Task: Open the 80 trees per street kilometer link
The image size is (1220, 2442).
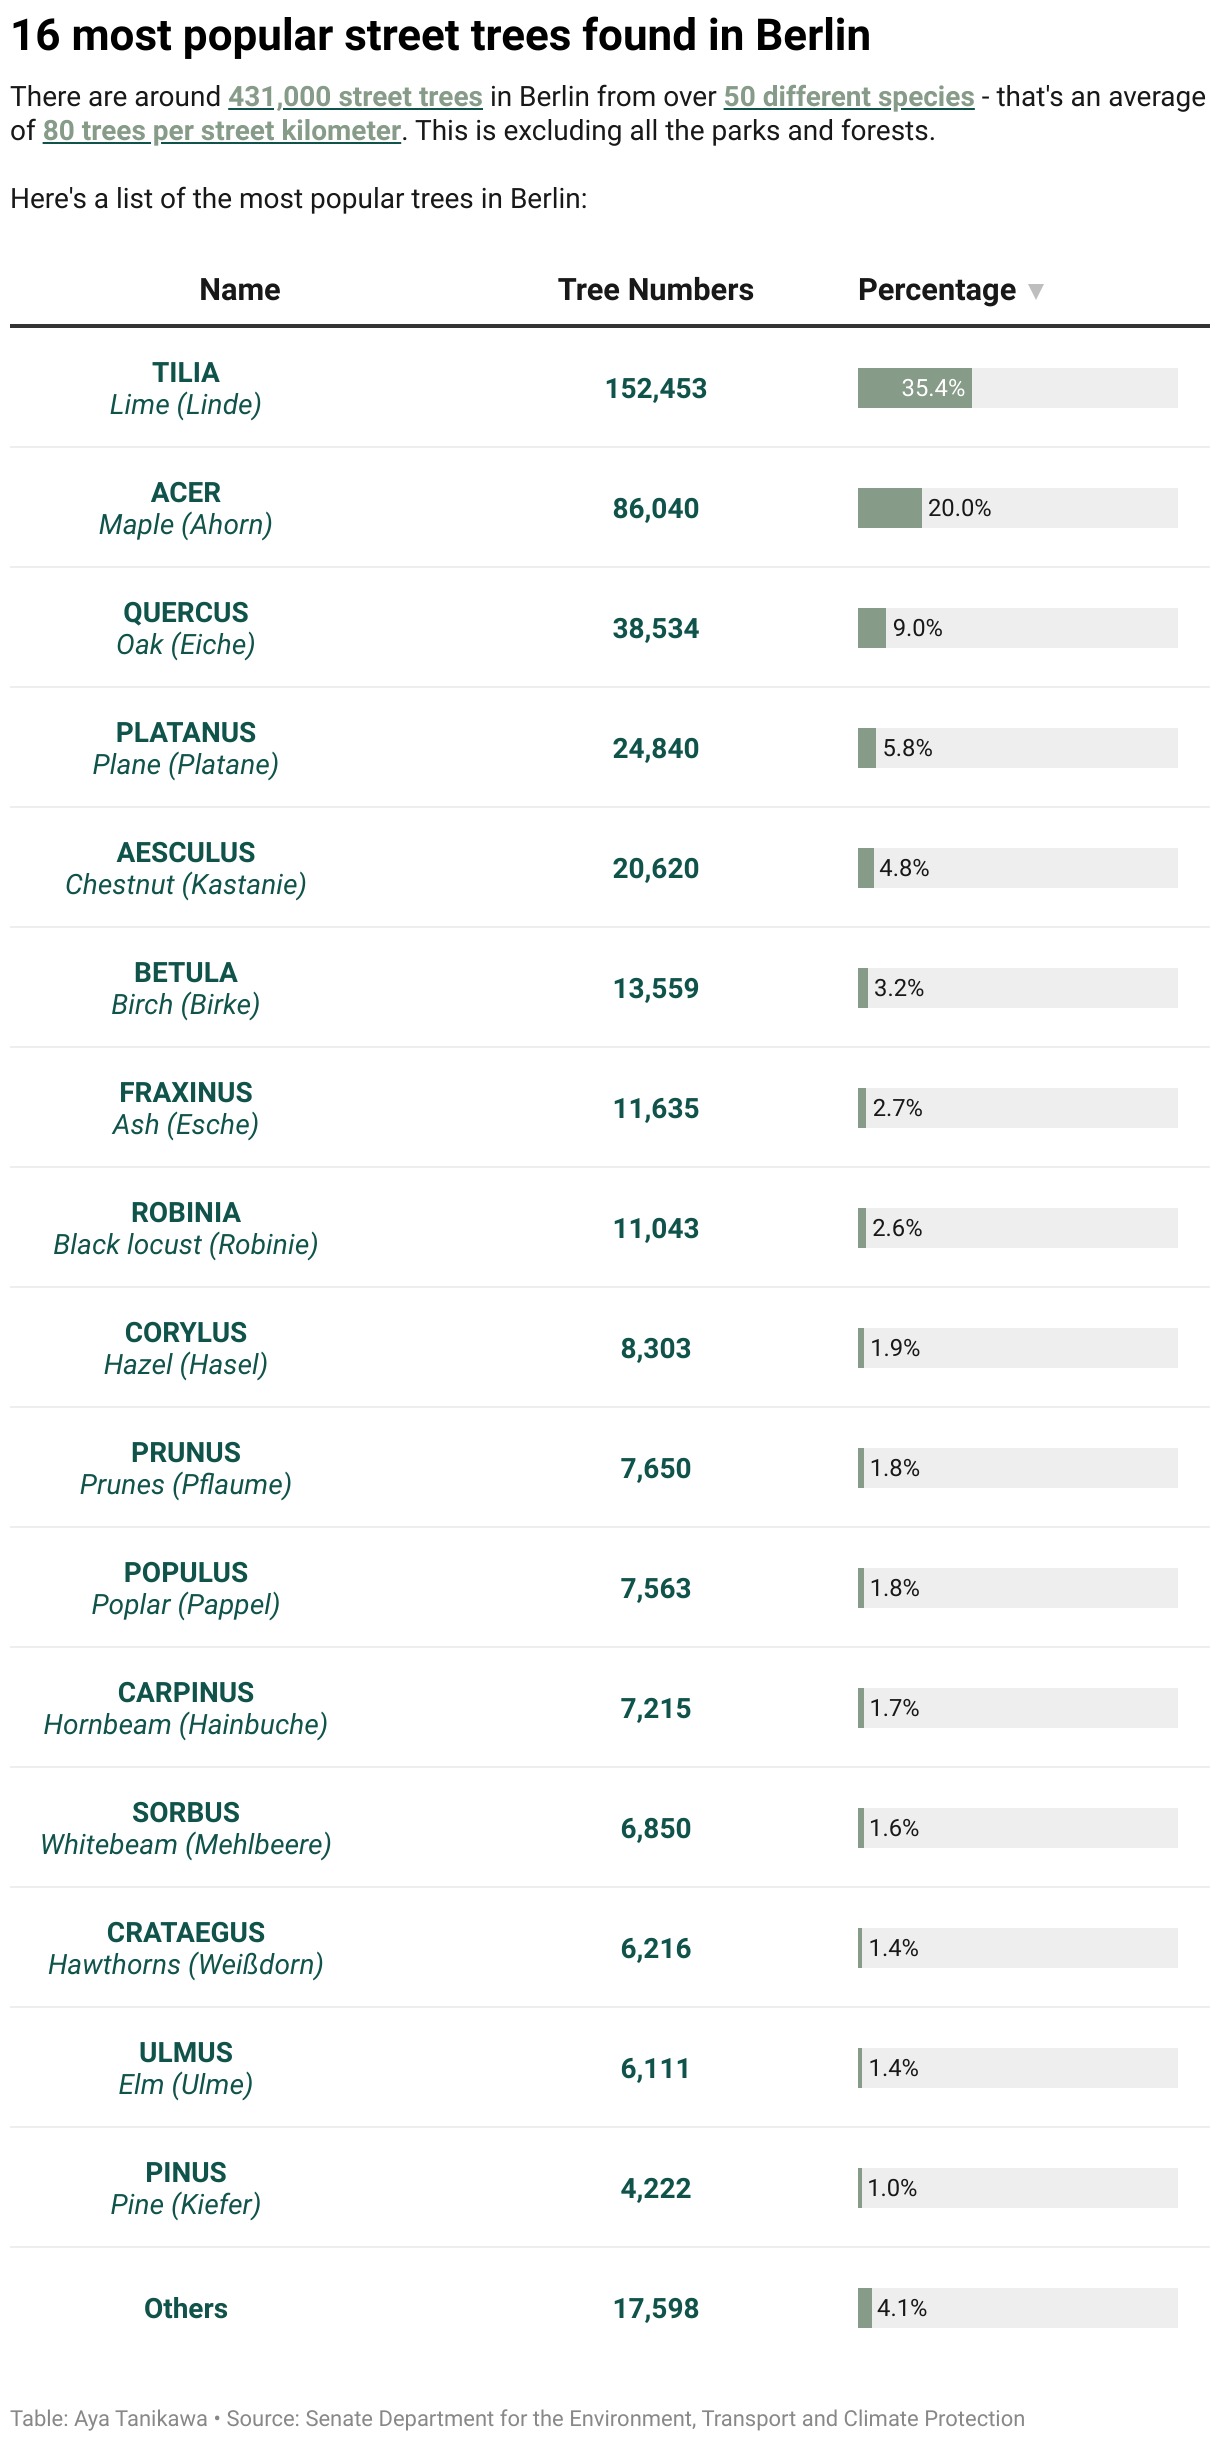Action: pos(222,131)
